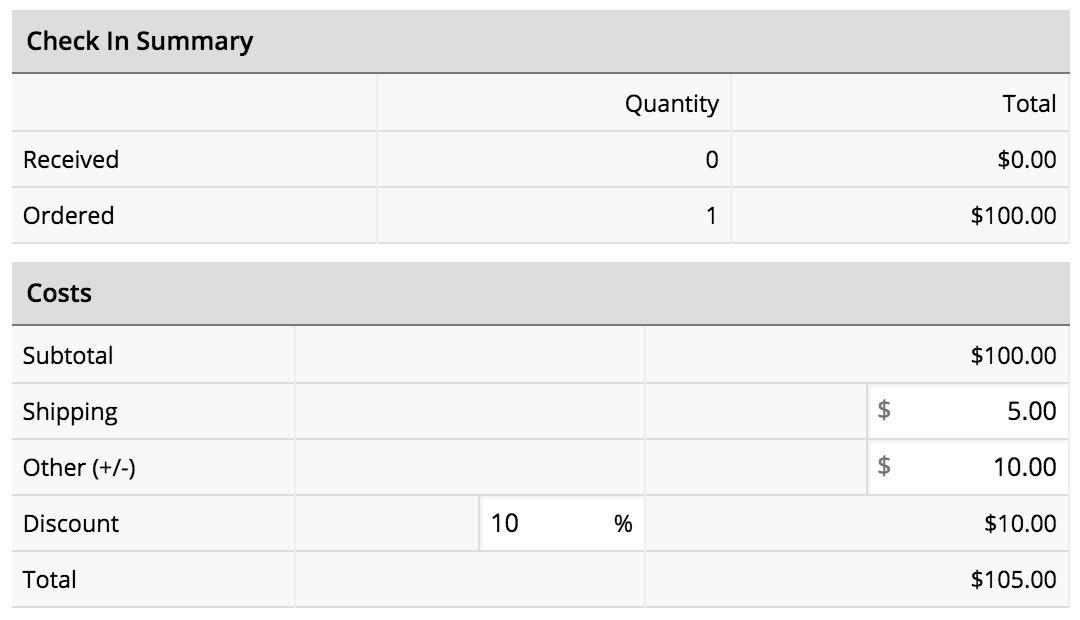
Task: Click the $10.00 calculated discount amount
Action: click(x=1024, y=523)
